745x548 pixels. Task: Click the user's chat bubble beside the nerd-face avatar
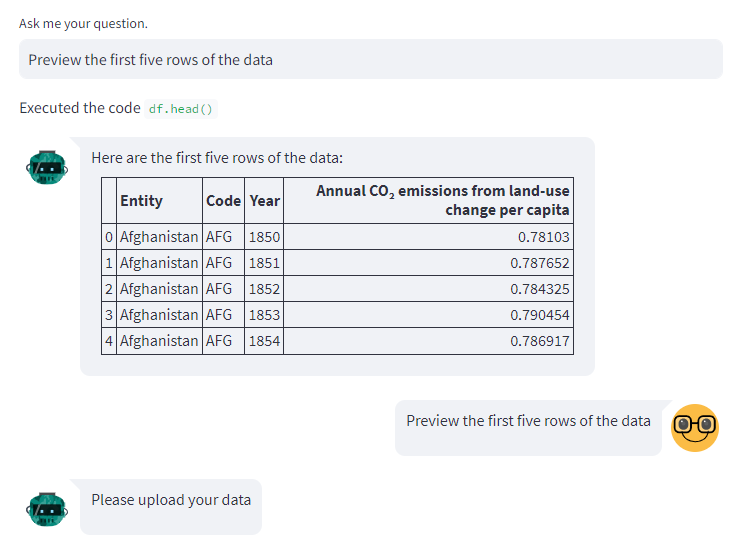528,421
